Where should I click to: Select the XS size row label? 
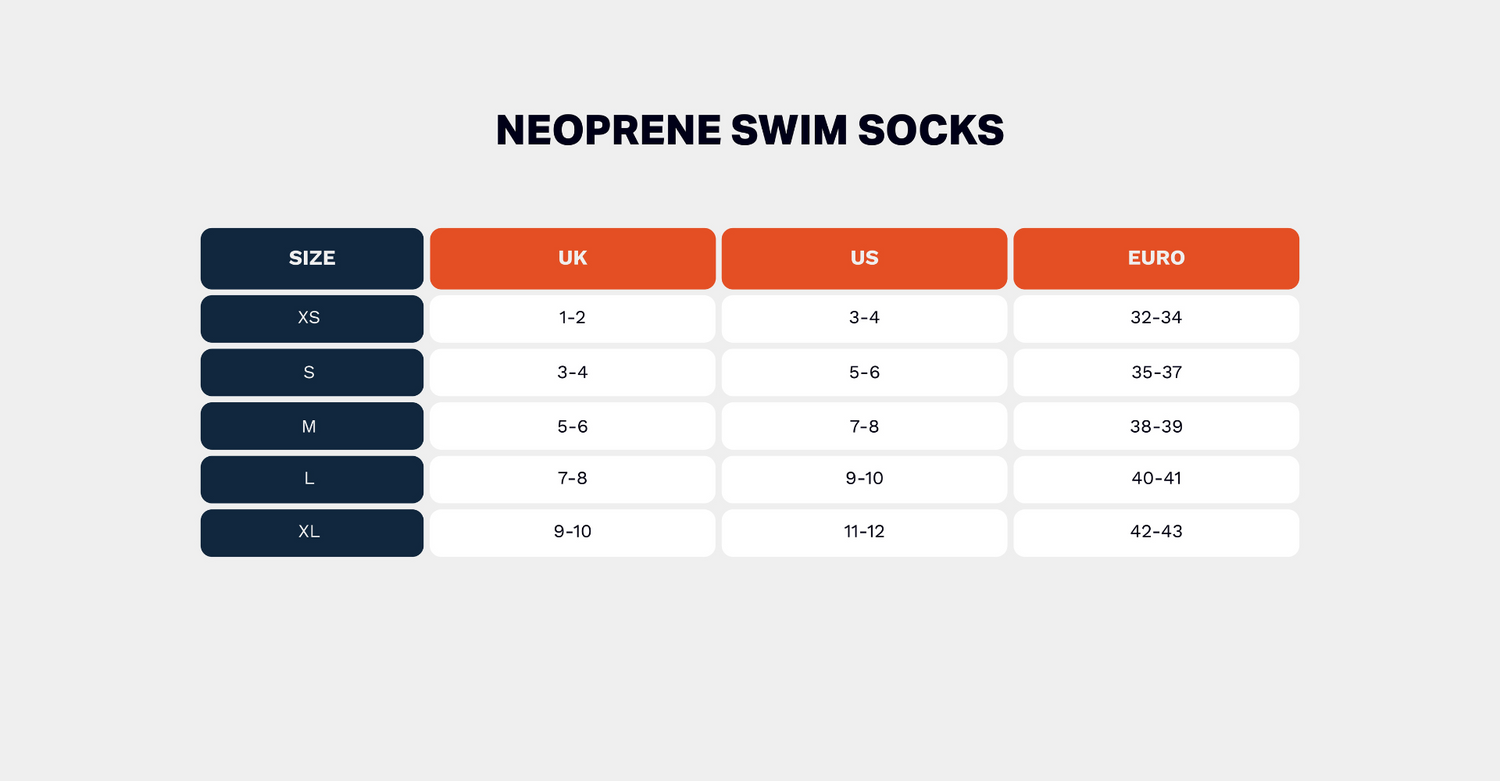(x=312, y=318)
